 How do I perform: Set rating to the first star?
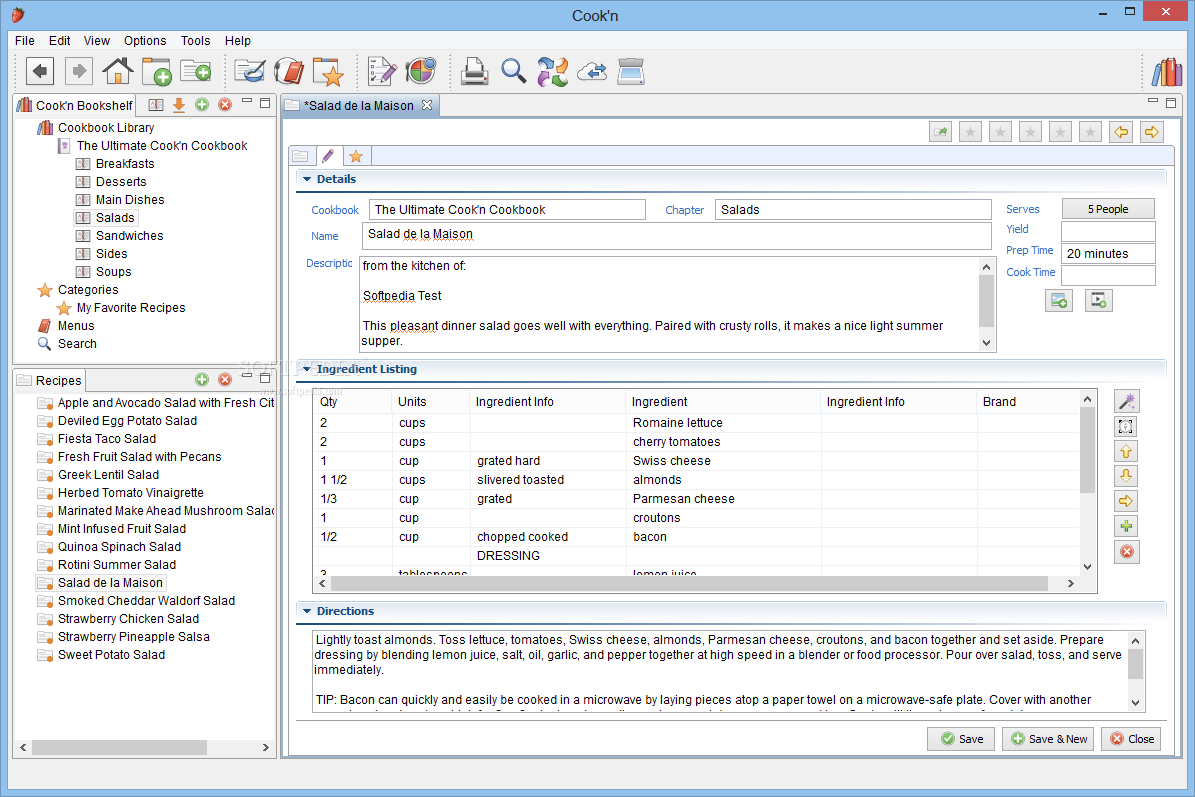click(970, 132)
